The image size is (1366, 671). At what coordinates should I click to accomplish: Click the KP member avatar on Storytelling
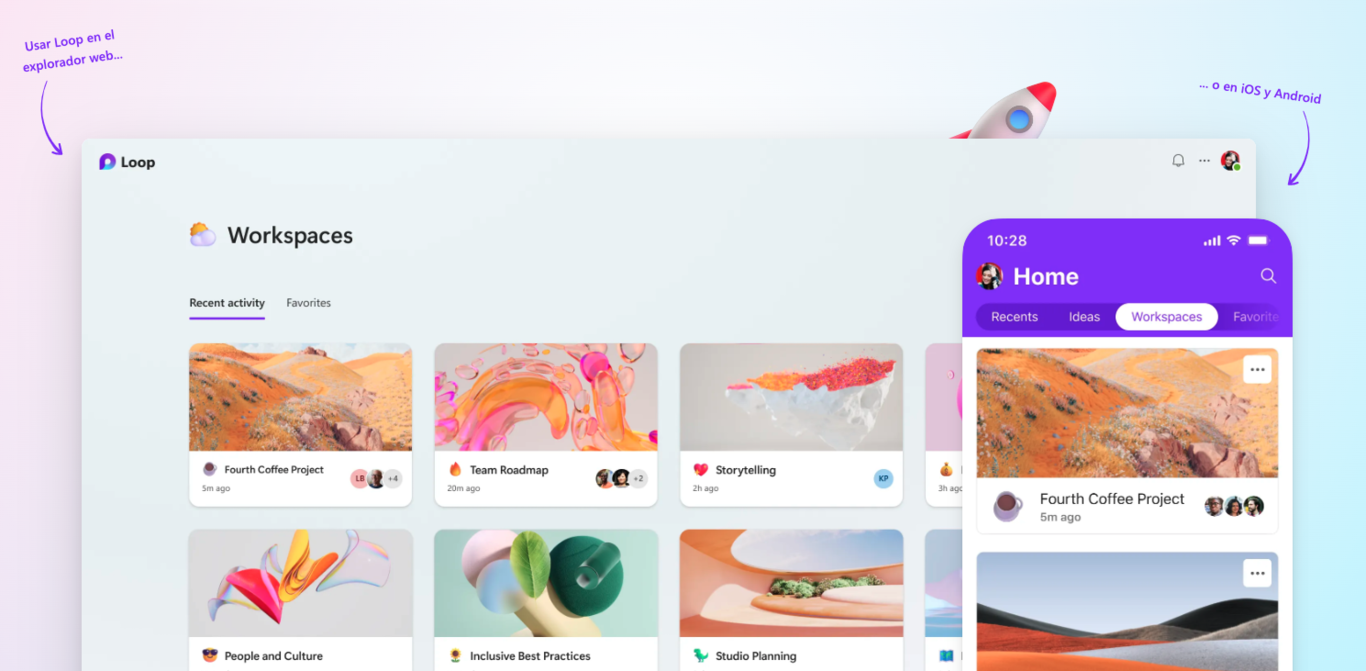(883, 478)
